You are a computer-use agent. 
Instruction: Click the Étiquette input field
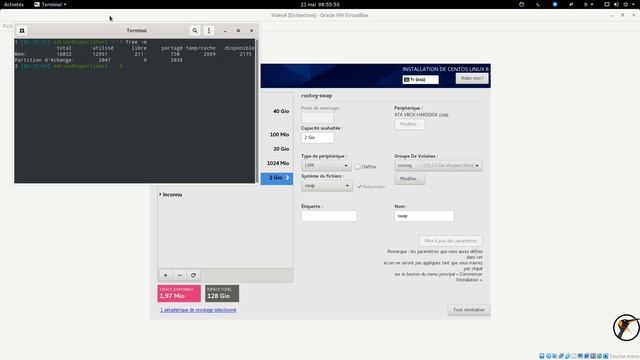(x=329, y=216)
